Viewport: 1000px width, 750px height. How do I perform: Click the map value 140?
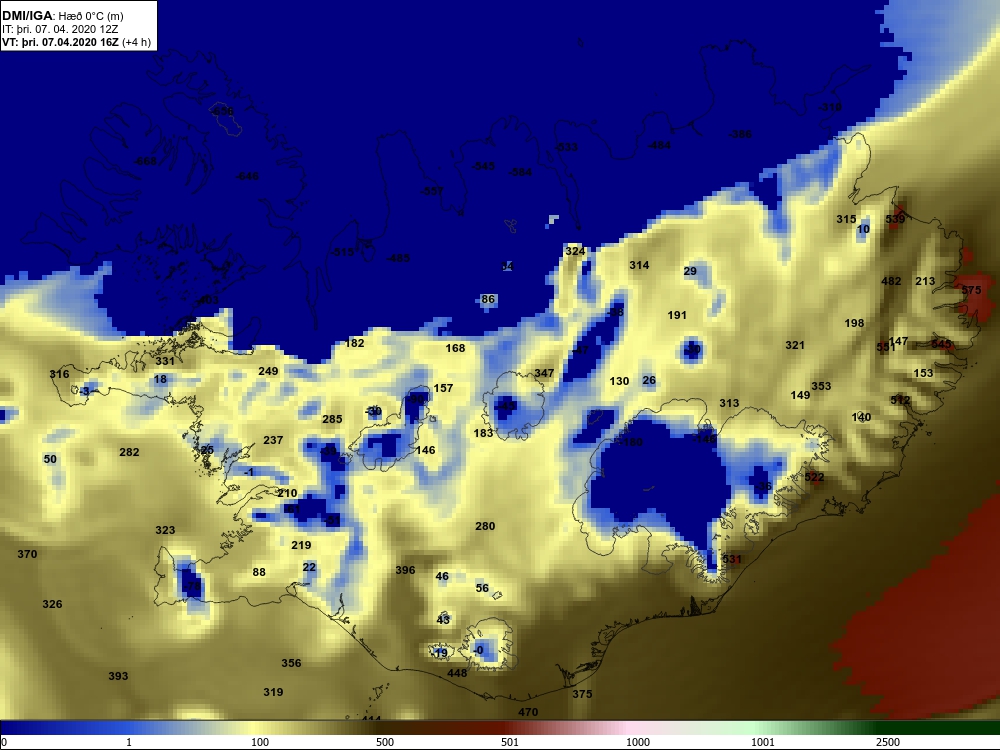click(862, 418)
